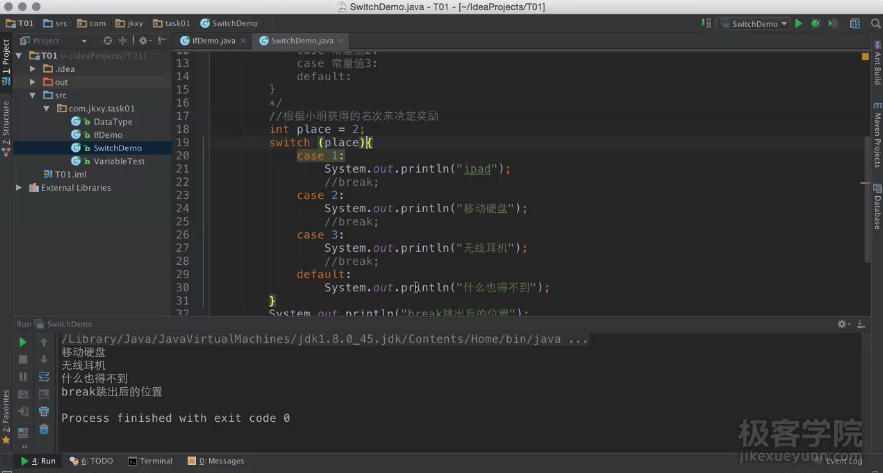Run with coverage from the top toolbar
This screenshot has width=883, height=473.
point(831,23)
